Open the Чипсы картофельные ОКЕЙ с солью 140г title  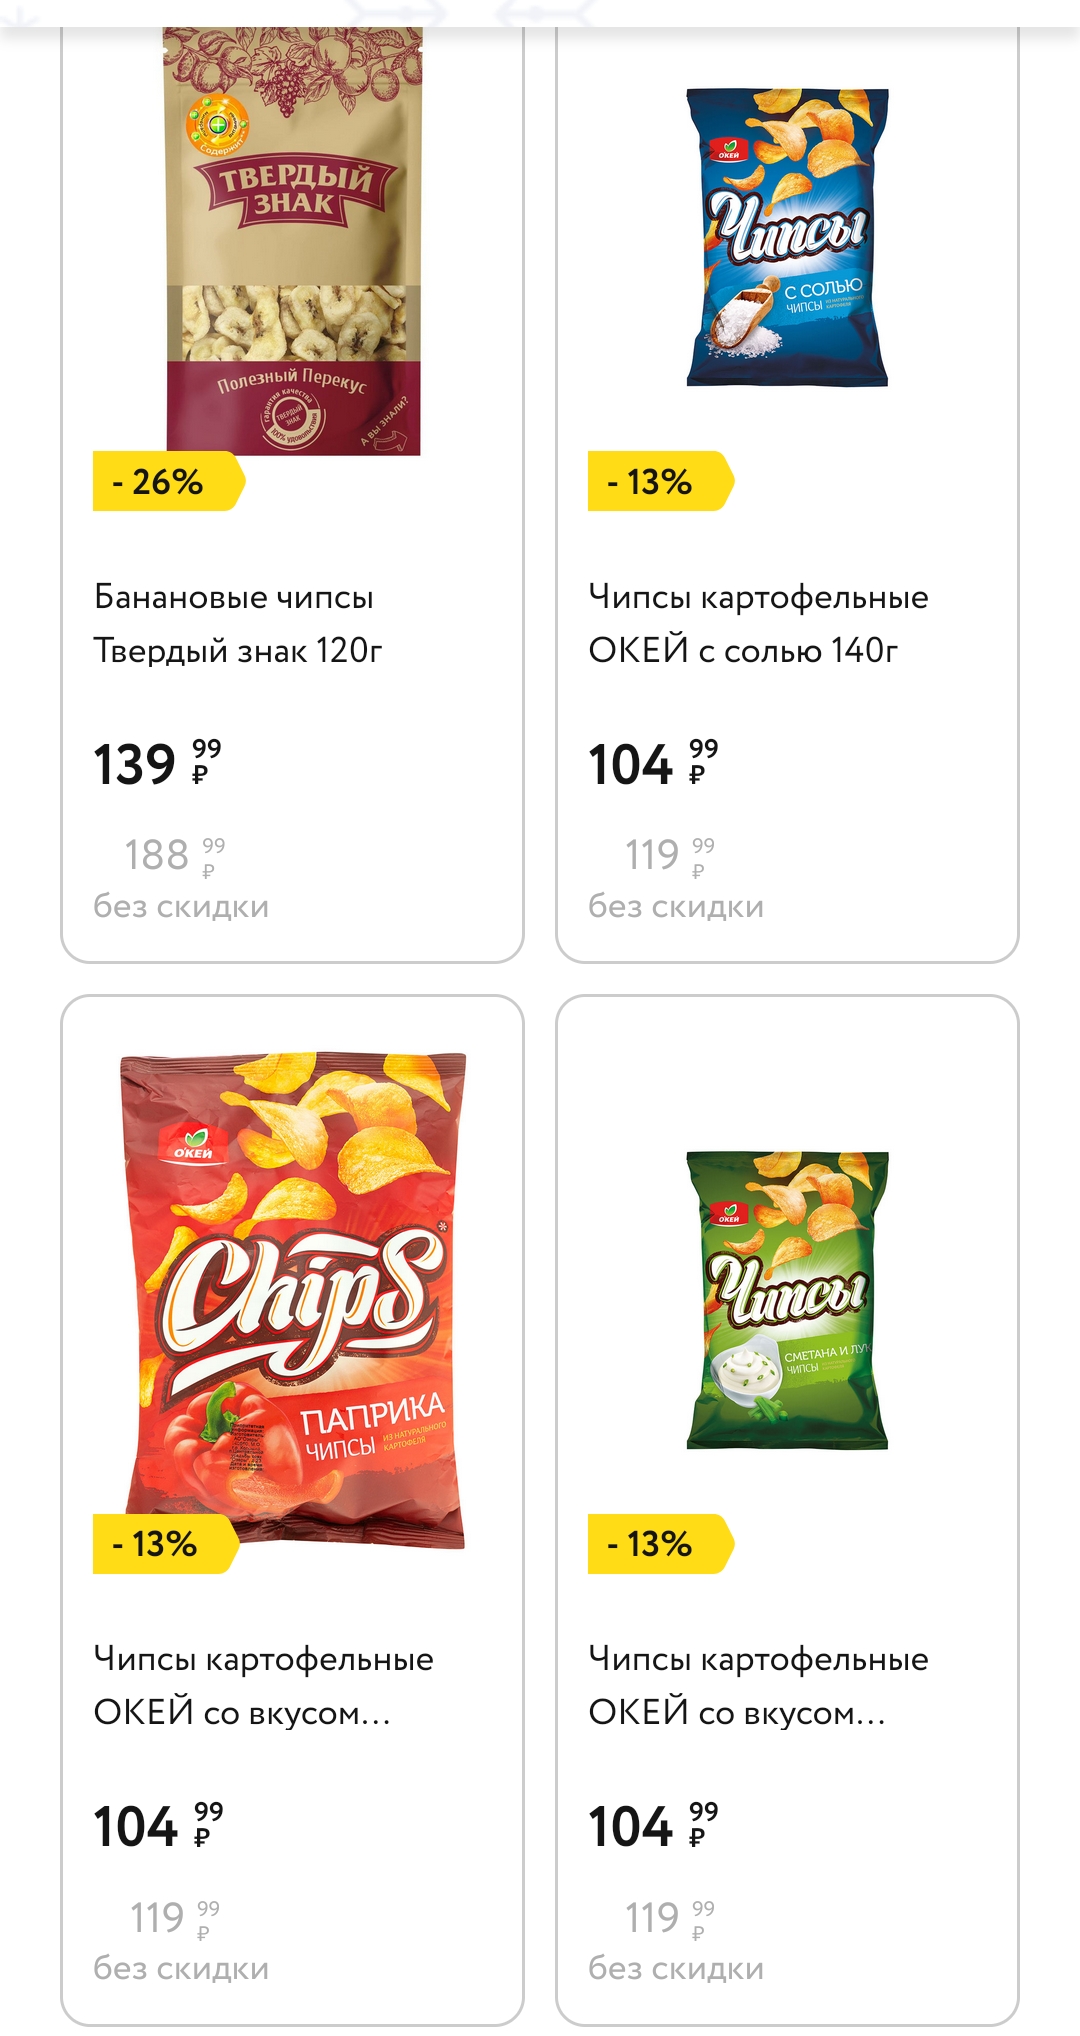coord(758,624)
